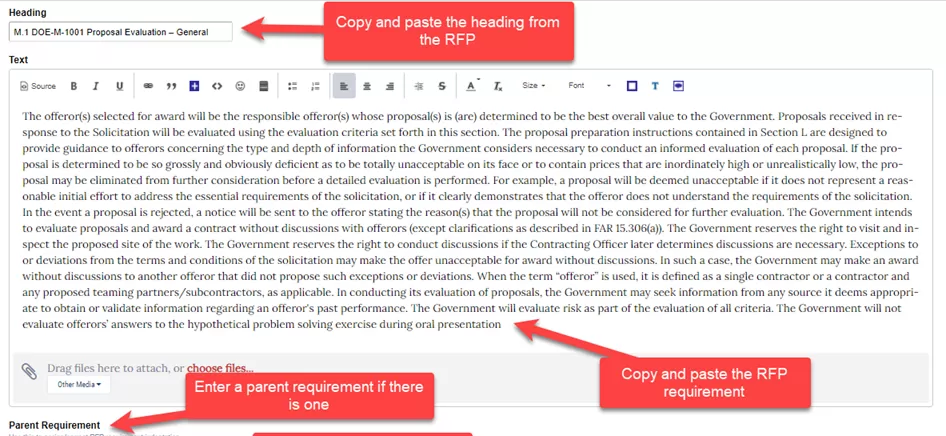The width and height of the screenshot is (946, 436).
Task: Expand the Other Media dropdown
Action: click(79, 384)
